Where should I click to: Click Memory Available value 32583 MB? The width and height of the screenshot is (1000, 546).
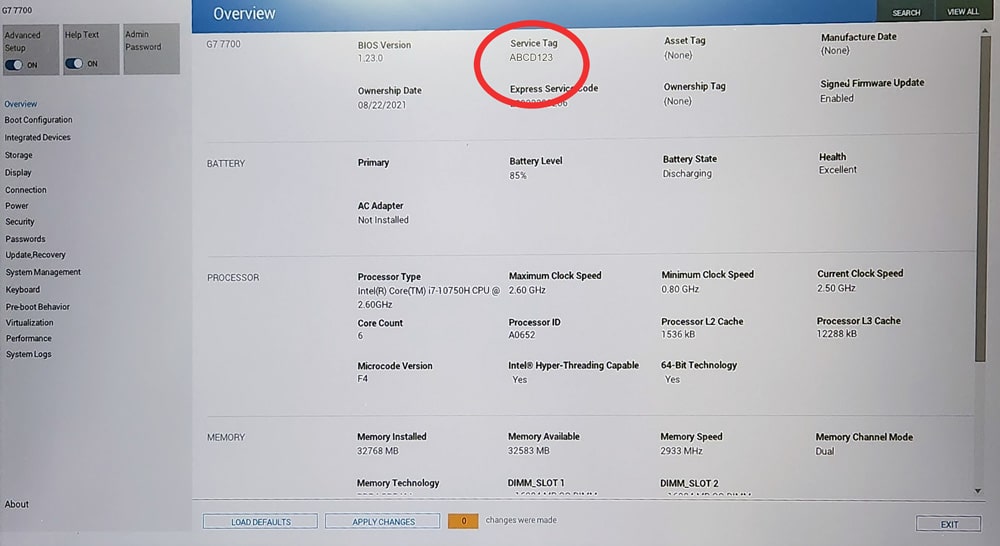pyautogui.click(x=529, y=450)
